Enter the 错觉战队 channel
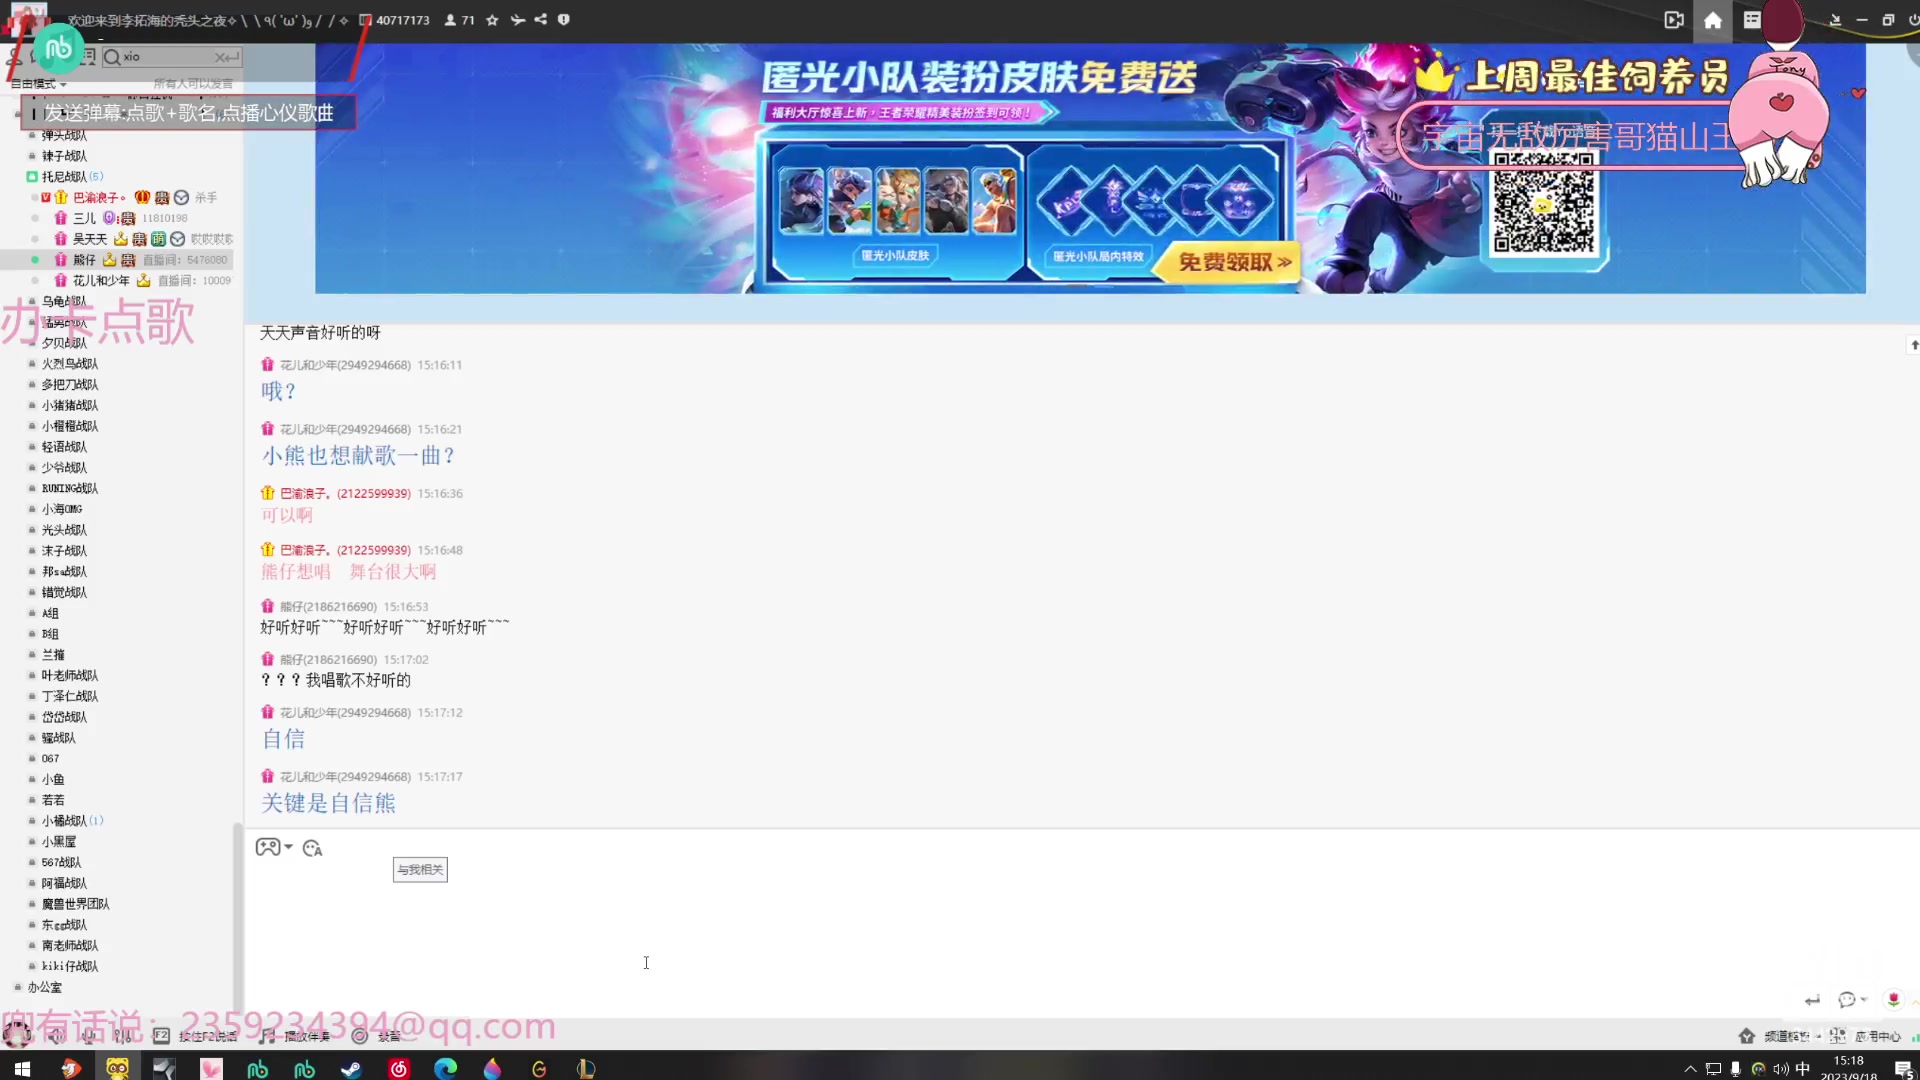 point(64,593)
